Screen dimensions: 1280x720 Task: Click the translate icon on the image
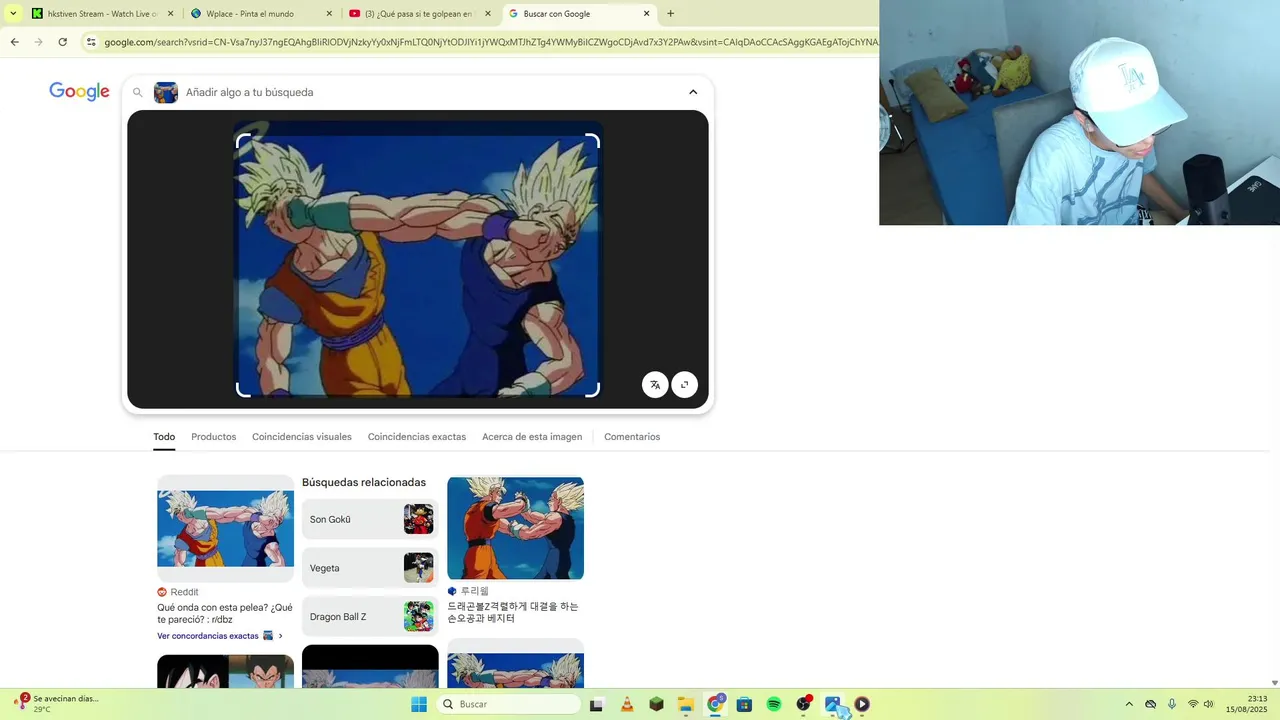tap(655, 385)
